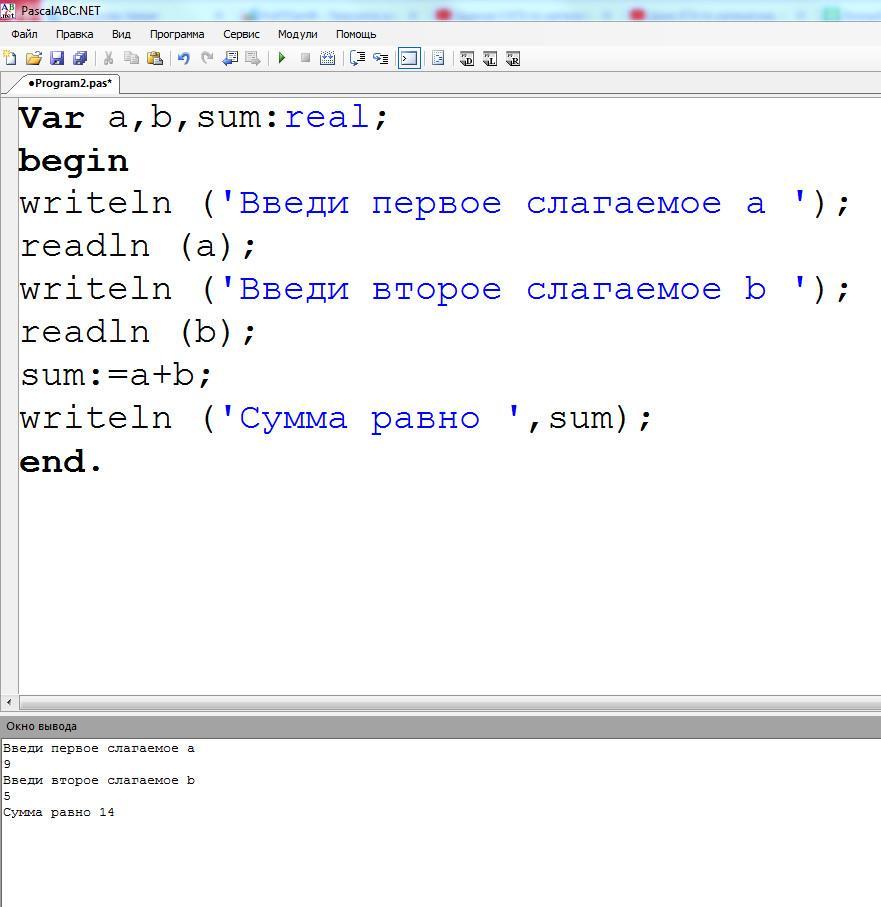
Task: Open the Программа menu
Action: 177,34
